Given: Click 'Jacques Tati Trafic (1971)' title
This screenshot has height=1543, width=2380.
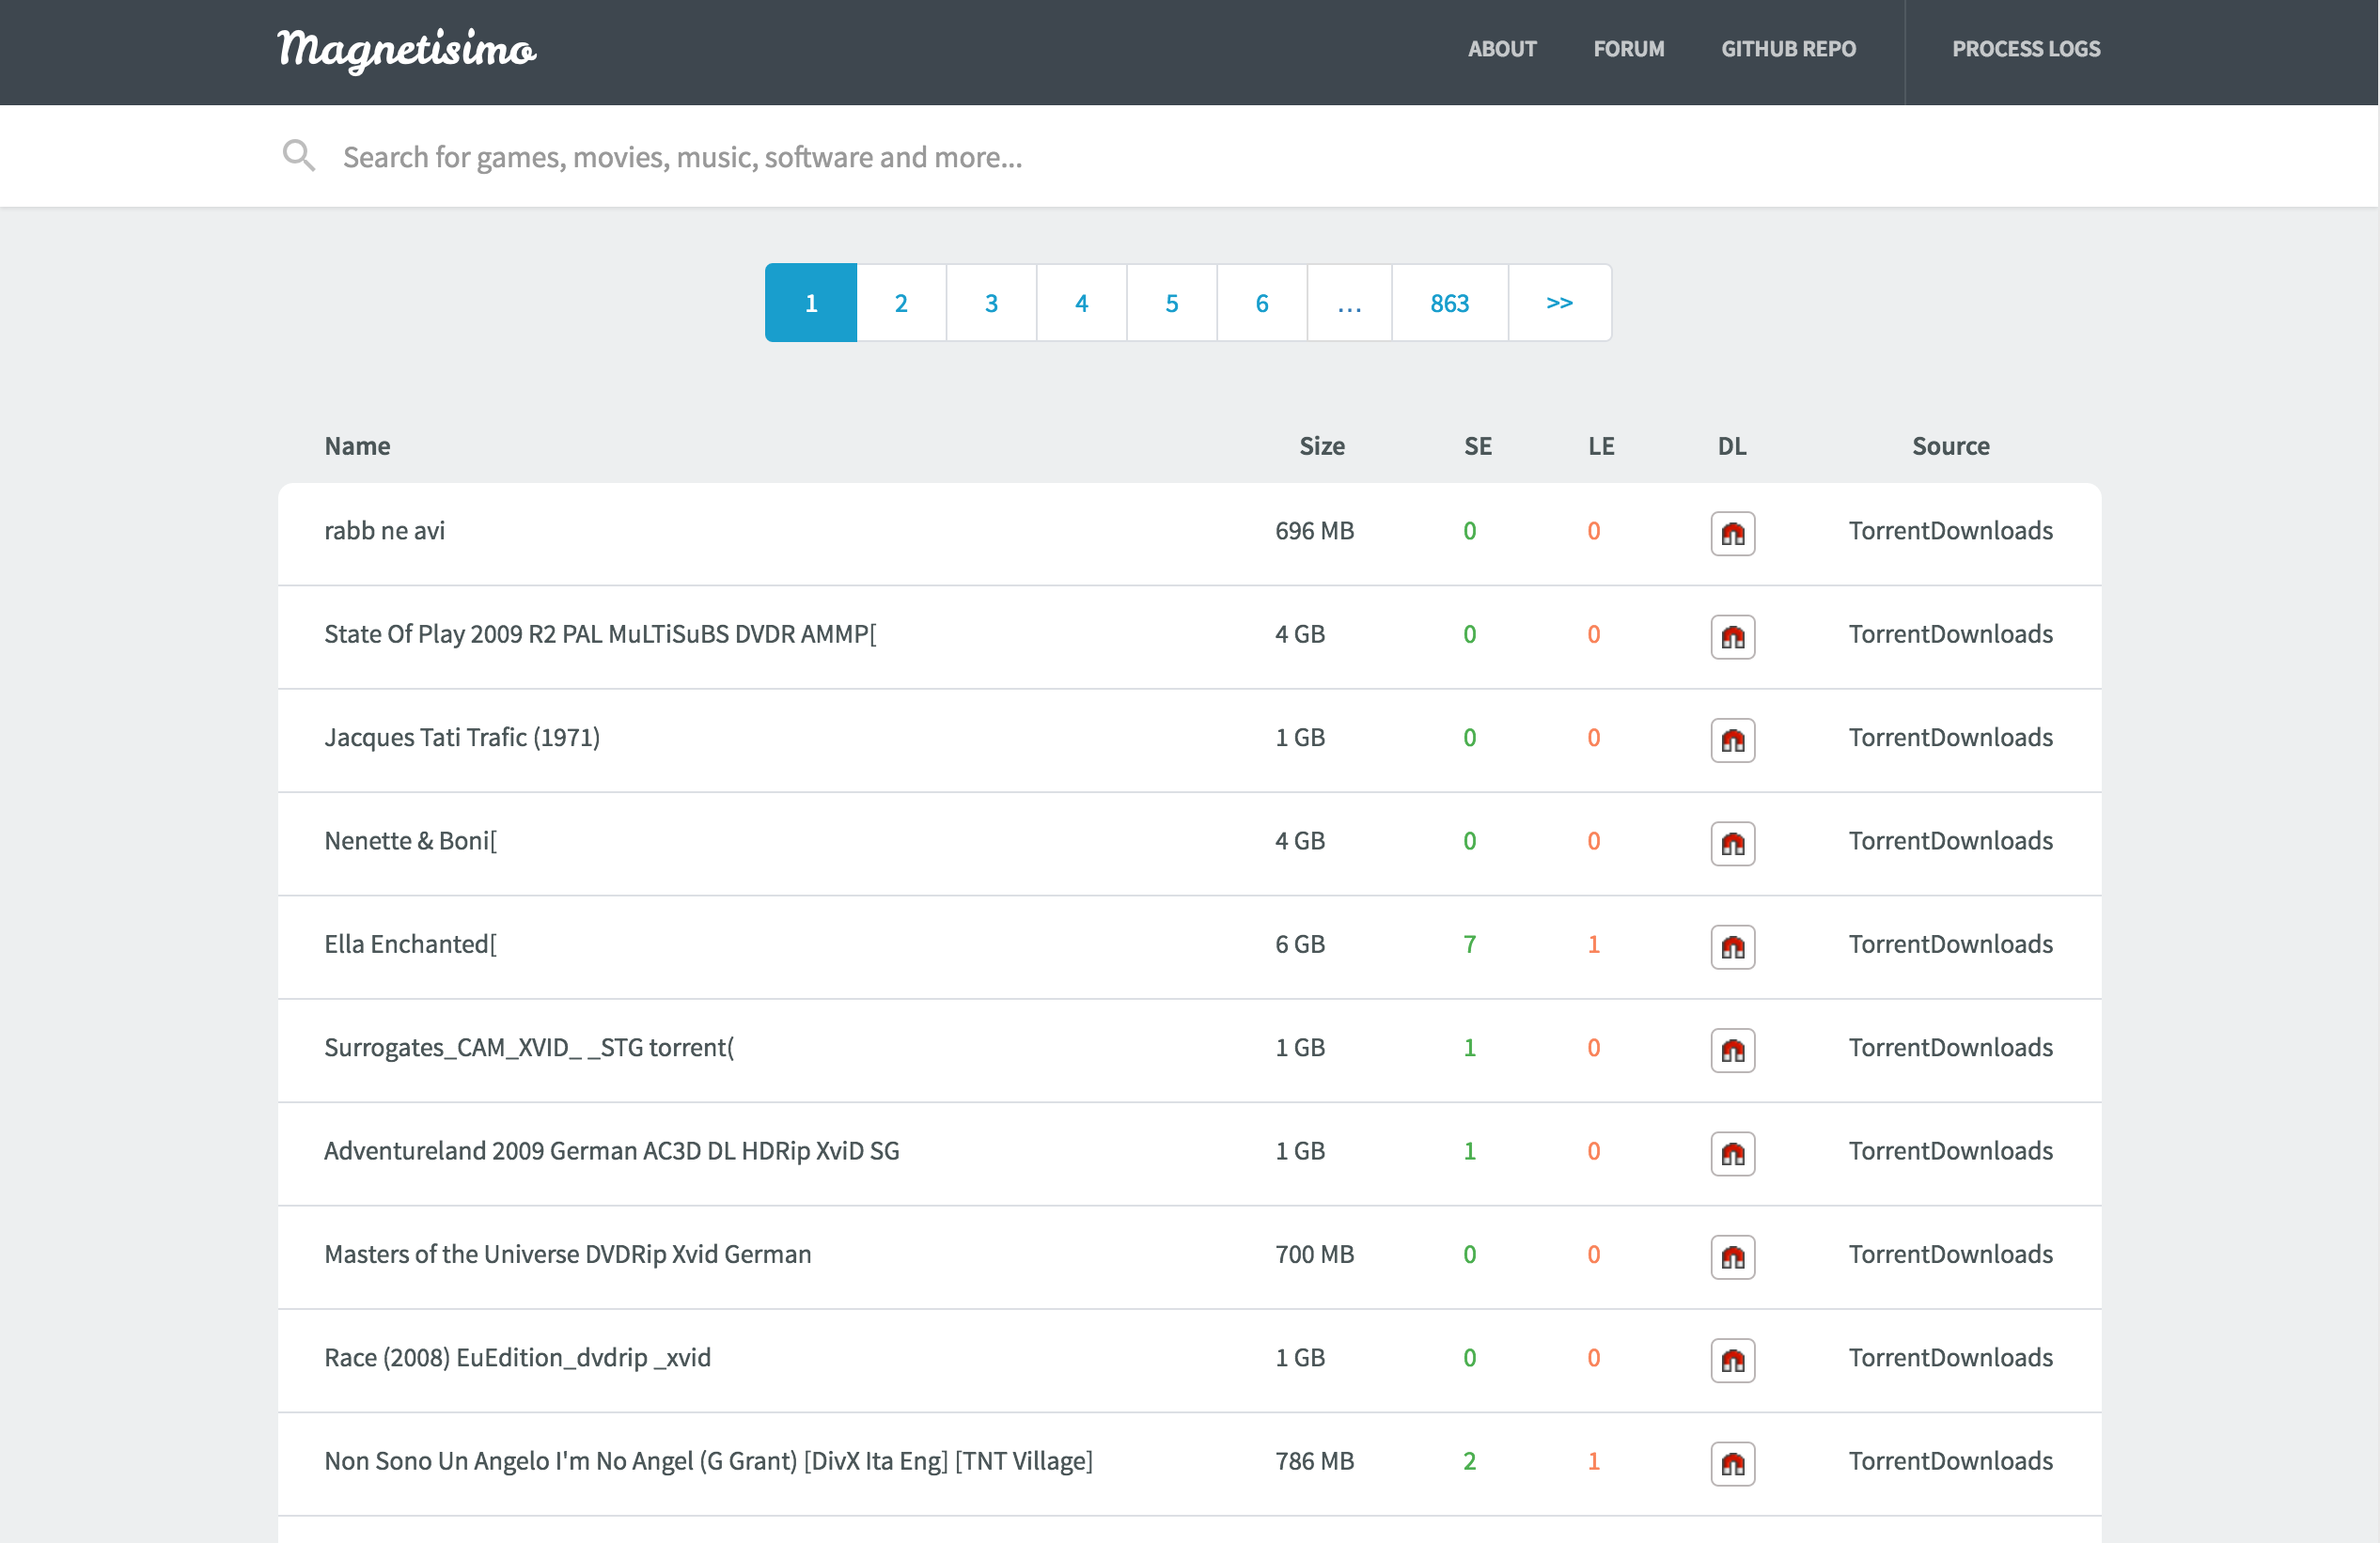Looking at the screenshot, I should (x=462, y=737).
